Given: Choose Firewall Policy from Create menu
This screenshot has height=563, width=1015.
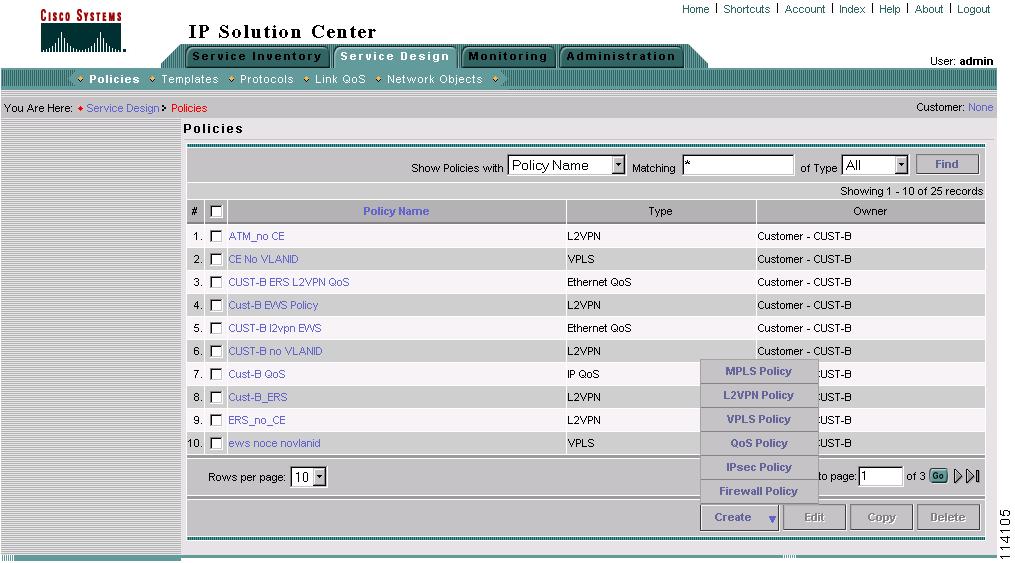Looking at the screenshot, I should [759, 491].
